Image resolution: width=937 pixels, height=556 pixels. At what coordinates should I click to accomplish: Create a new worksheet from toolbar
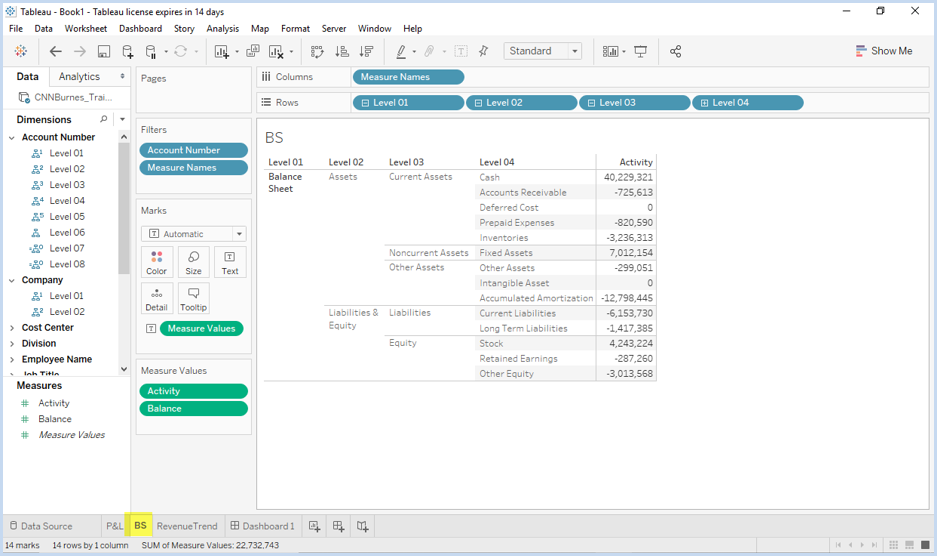(222, 51)
